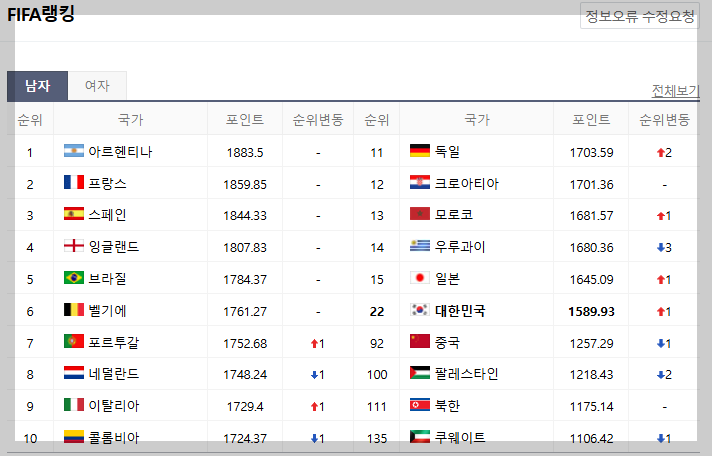Switch to the 여자 tab
Image resolution: width=712 pixels, height=456 pixels.
pos(97,86)
